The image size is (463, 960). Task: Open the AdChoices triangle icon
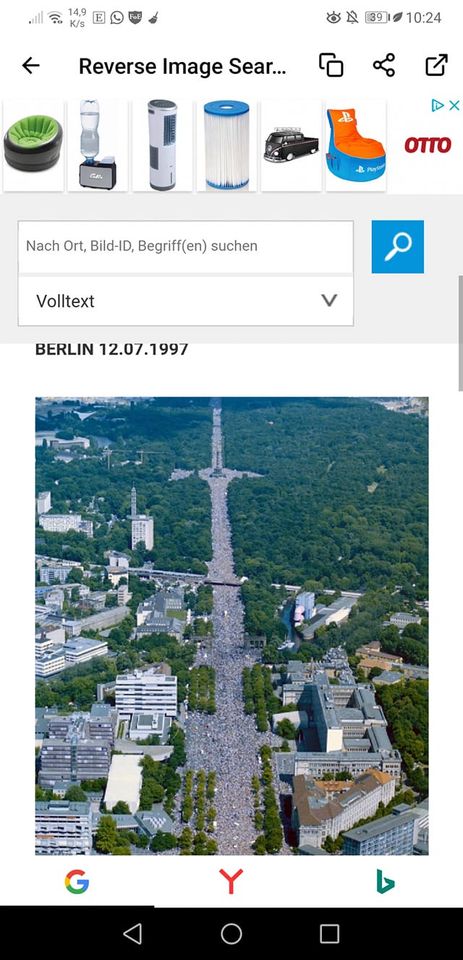[x=437, y=106]
